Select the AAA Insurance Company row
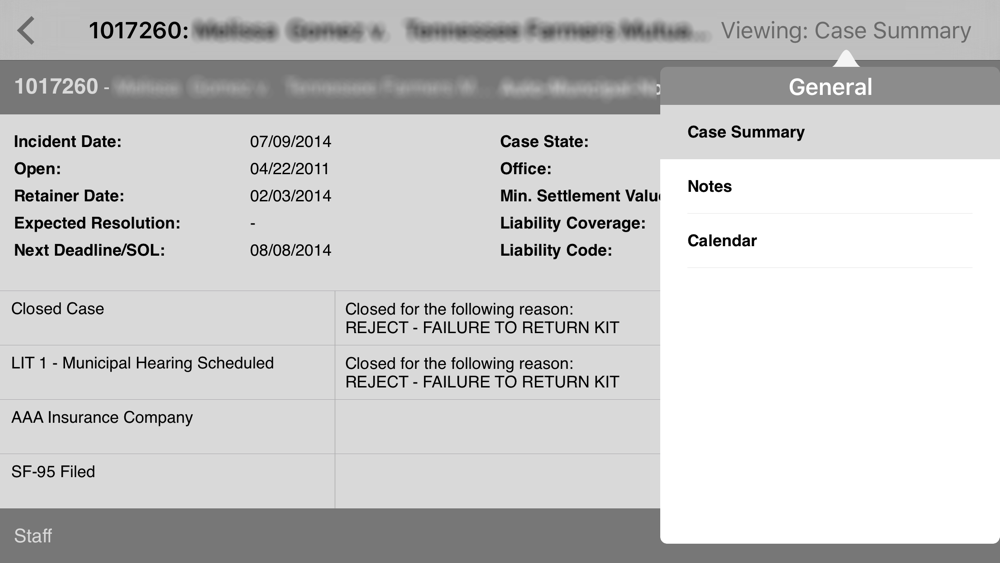This screenshot has height=563, width=1000. (167, 427)
